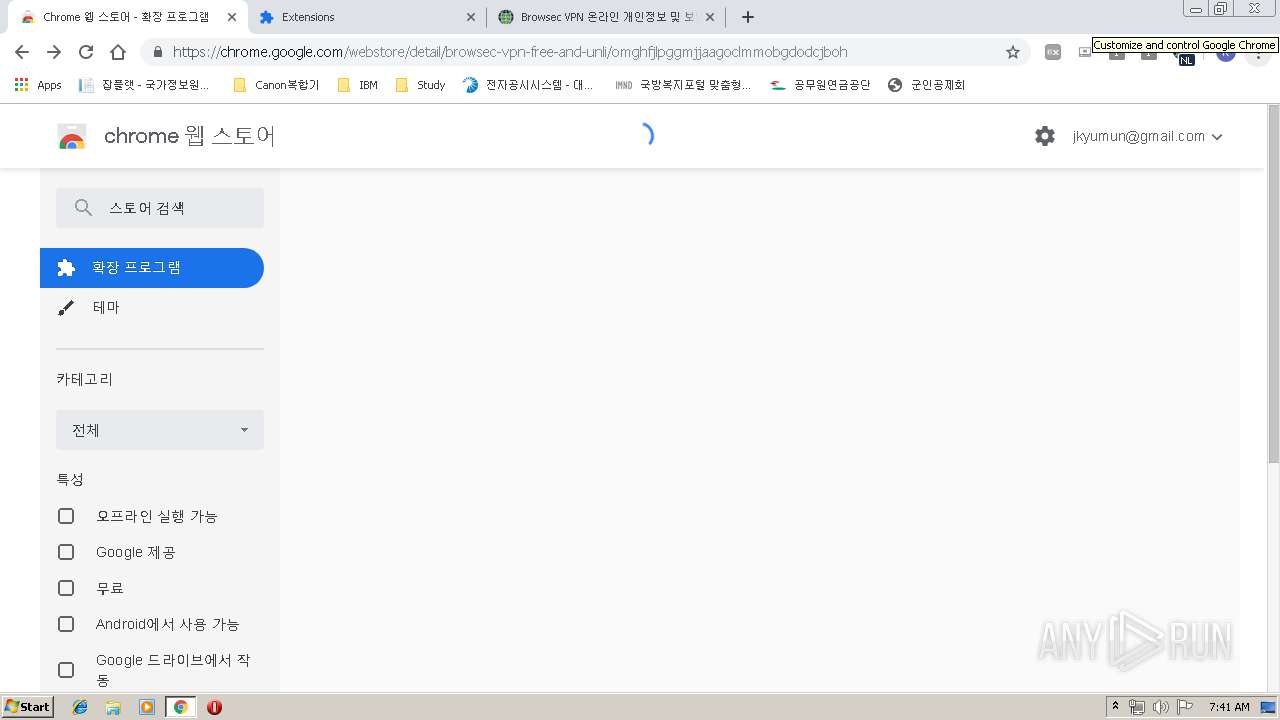The height and width of the screenshot is (720, 1280).
Task: Open the Chrome three-dot menu
Action: coord(1257,54)
